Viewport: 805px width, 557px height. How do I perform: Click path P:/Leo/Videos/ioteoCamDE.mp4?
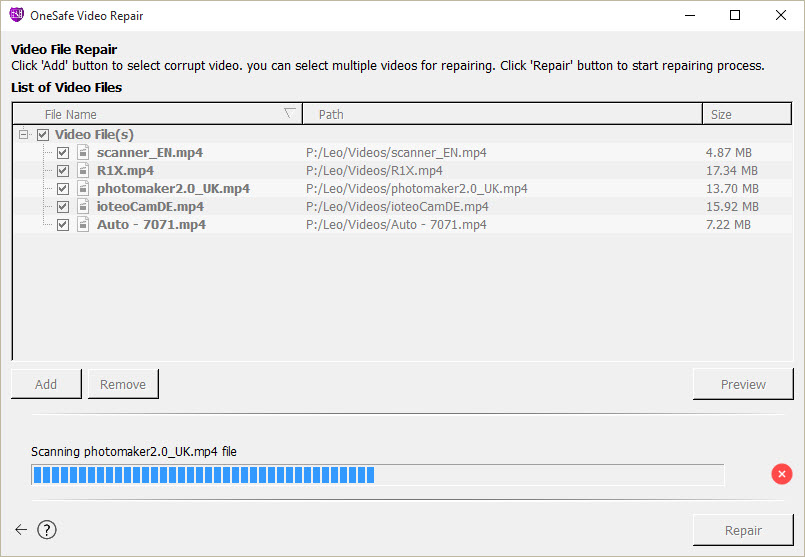(397, 206)
